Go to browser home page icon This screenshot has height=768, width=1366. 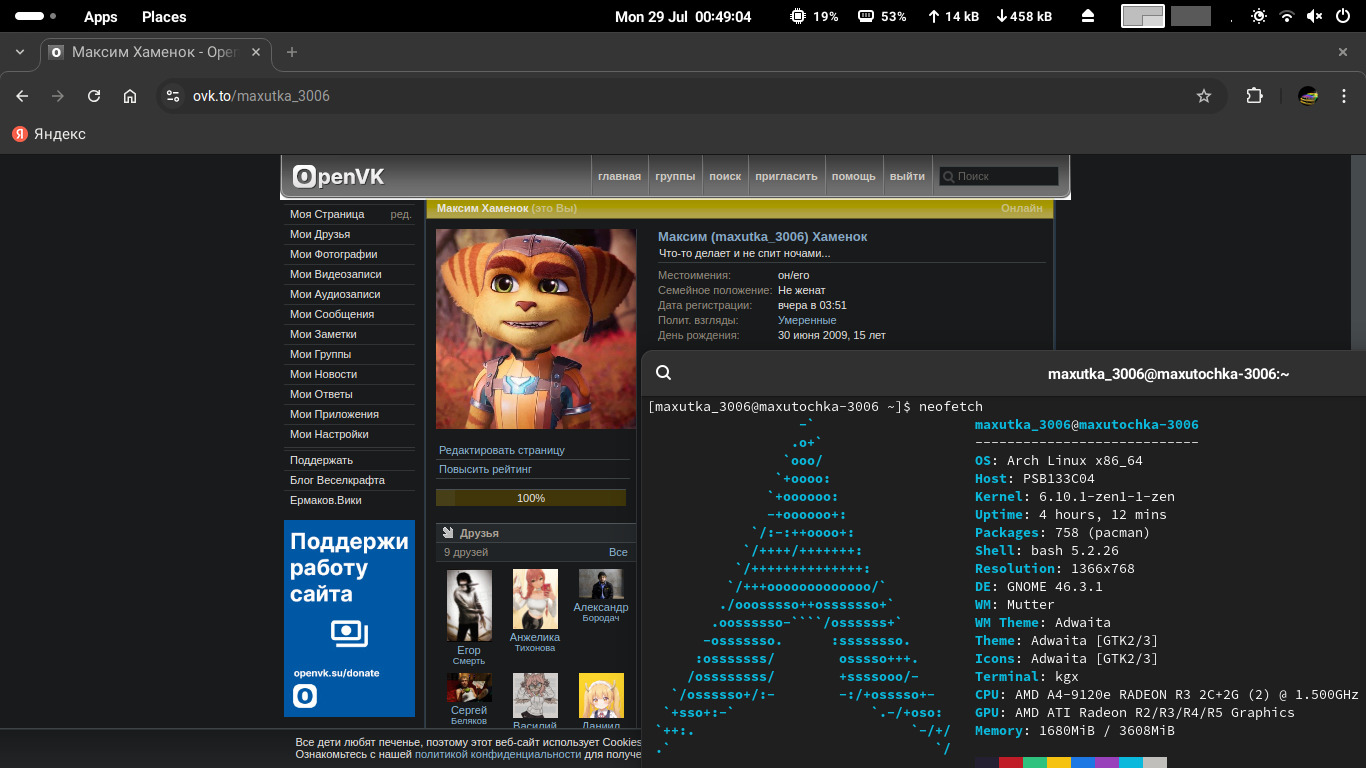pyautogui.click(x=130, y=96)
